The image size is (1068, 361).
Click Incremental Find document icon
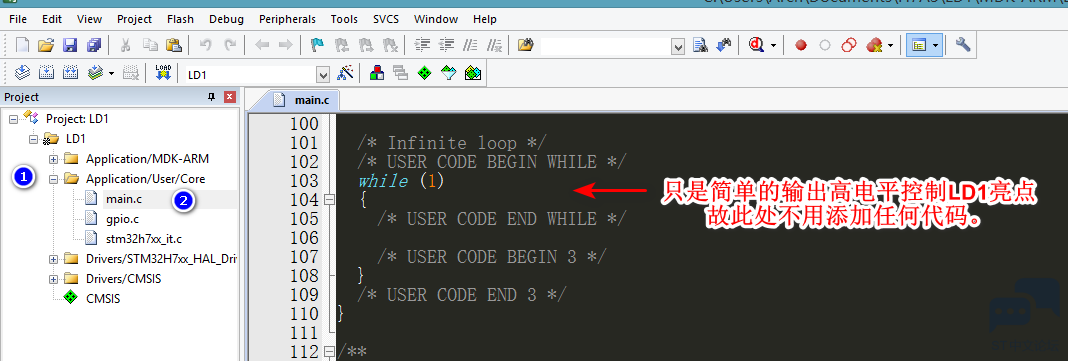coord(700,46)
